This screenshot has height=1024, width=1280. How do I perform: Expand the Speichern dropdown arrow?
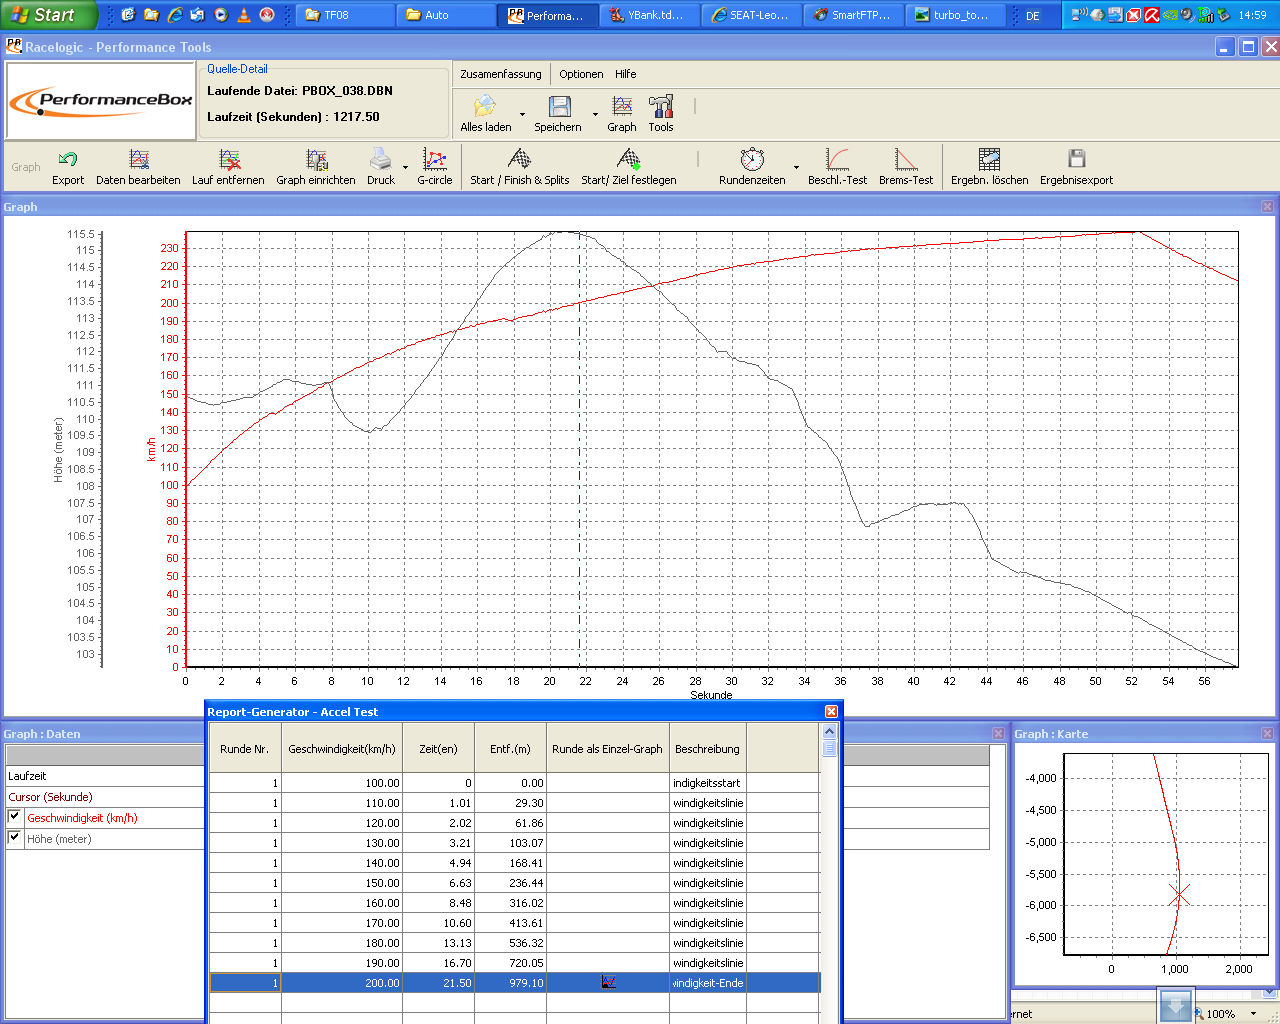pyautogui.click(x=595, y=114)
